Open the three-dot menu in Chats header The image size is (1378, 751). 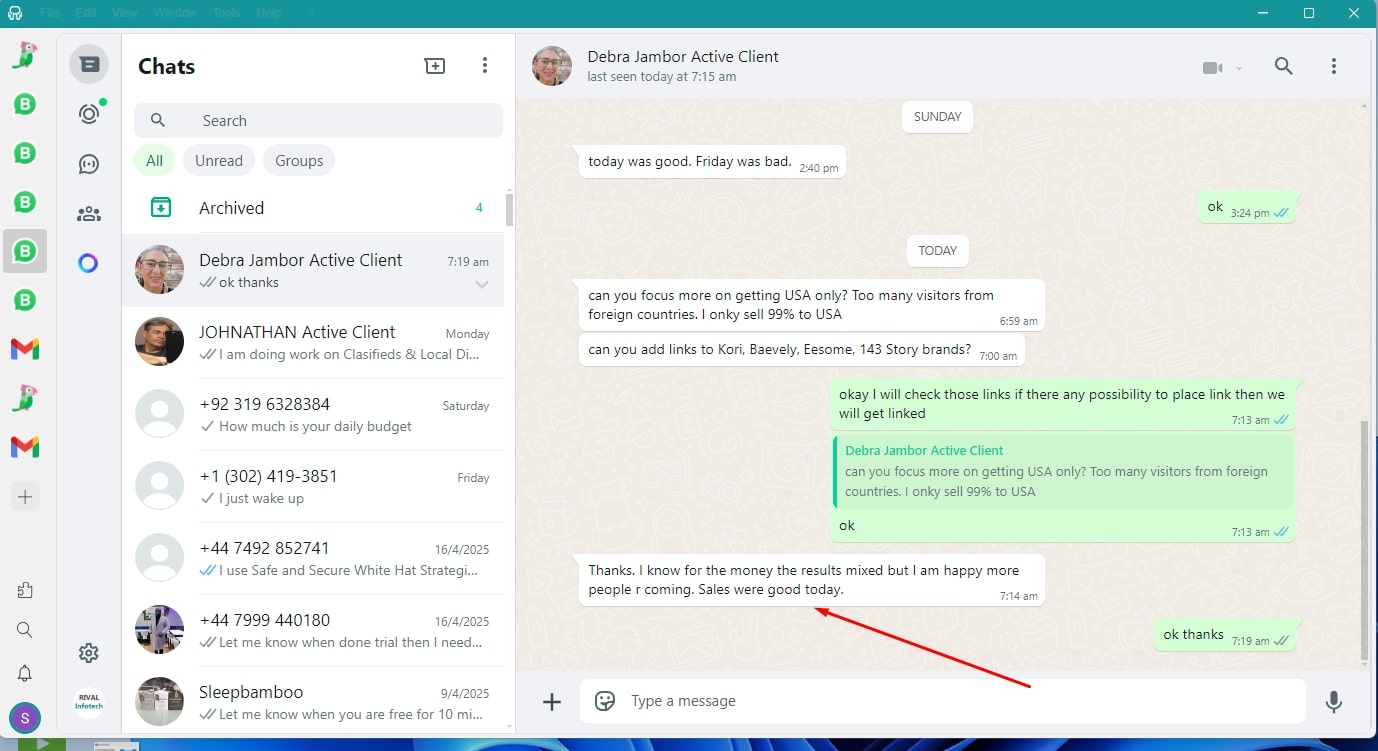(x=485, y=66)
